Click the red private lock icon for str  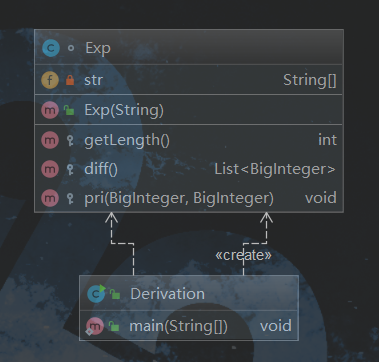[70, 80]
